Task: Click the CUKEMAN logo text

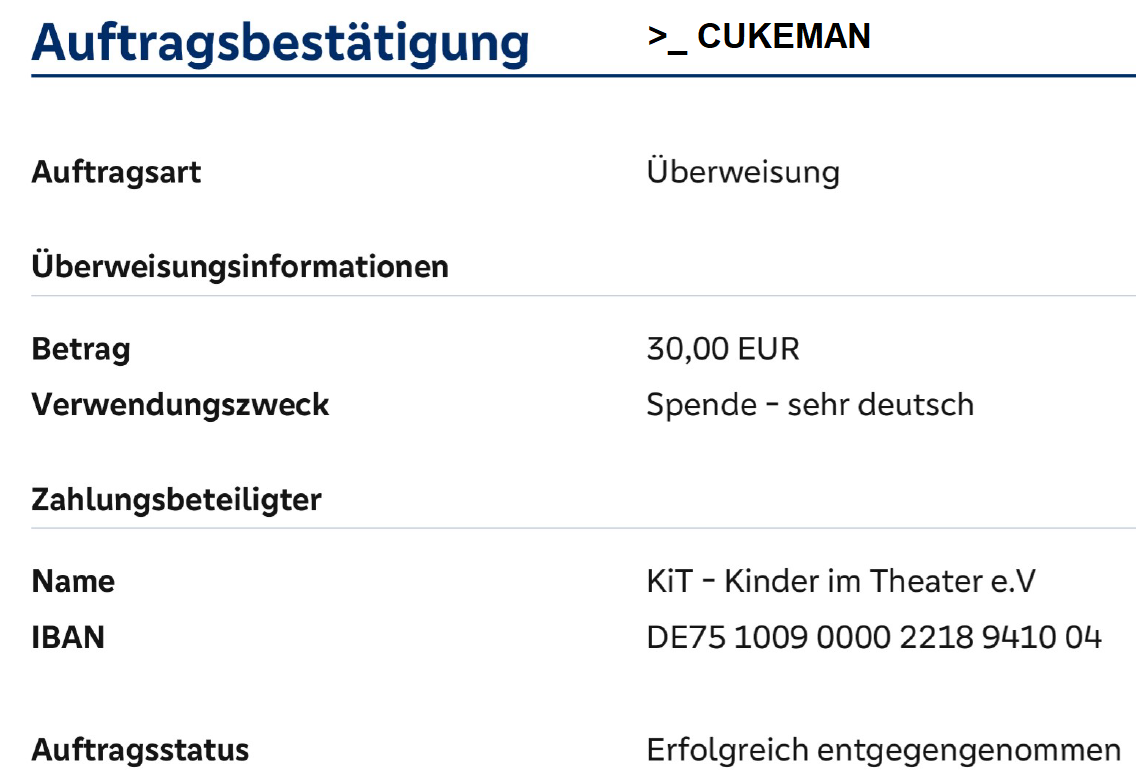Action: pos(783,36)
